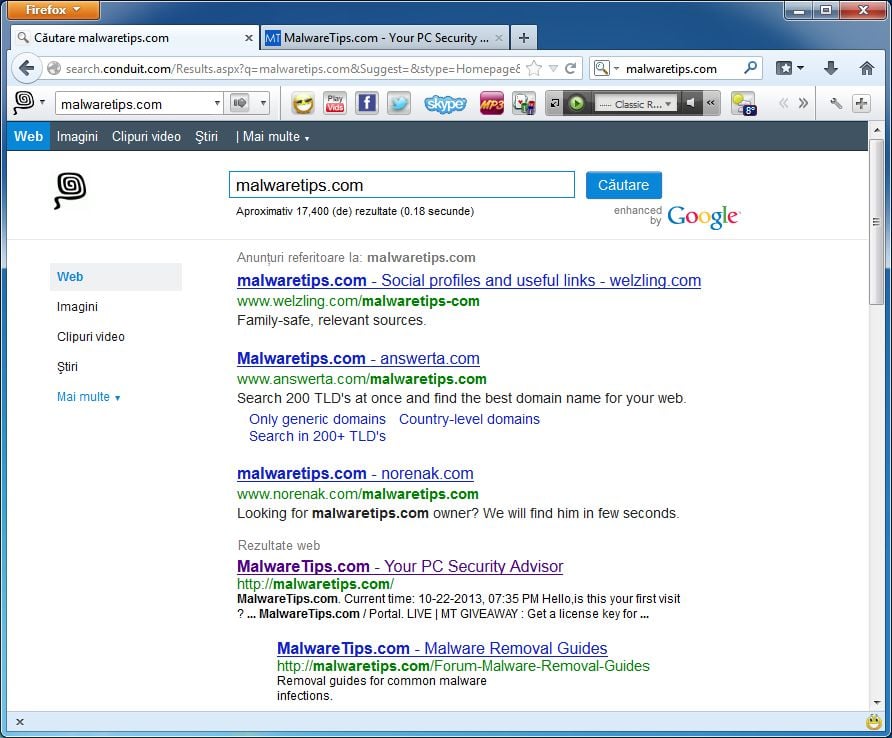The width and height of the screenshot is (892, 738).
Task: Choose Clipuri video in the left sidebar
Action: (x=90, y=337)
